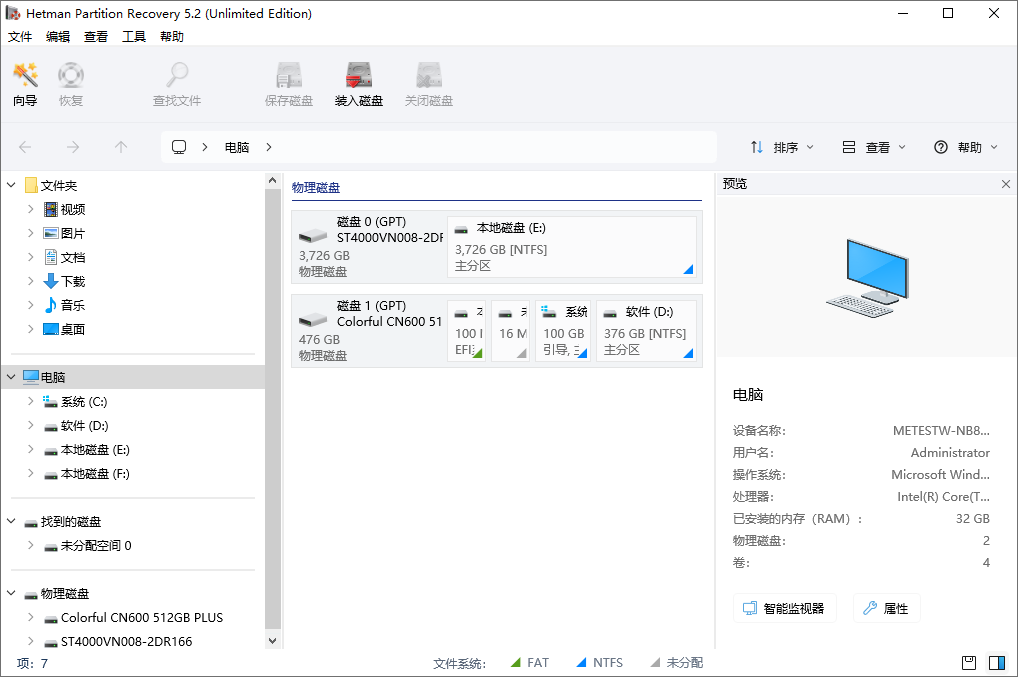This screenshot has height=677, width=1018.
Task: Toggle the NTFS file system filter
Action: point(599,662)
